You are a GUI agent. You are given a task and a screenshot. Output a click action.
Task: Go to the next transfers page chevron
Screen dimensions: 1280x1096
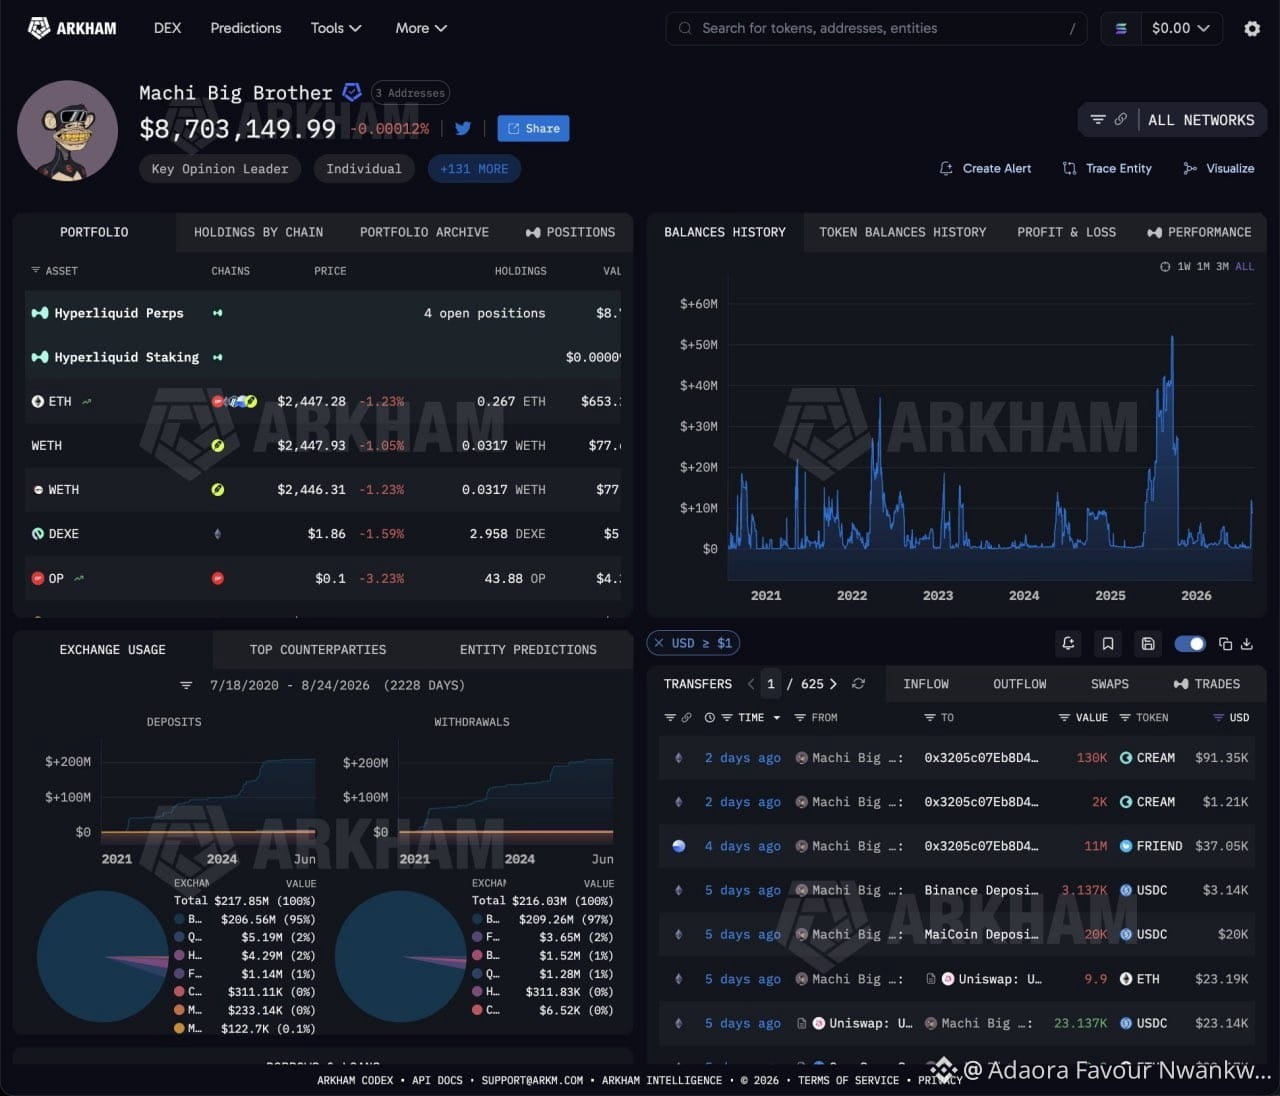[833, 684]
